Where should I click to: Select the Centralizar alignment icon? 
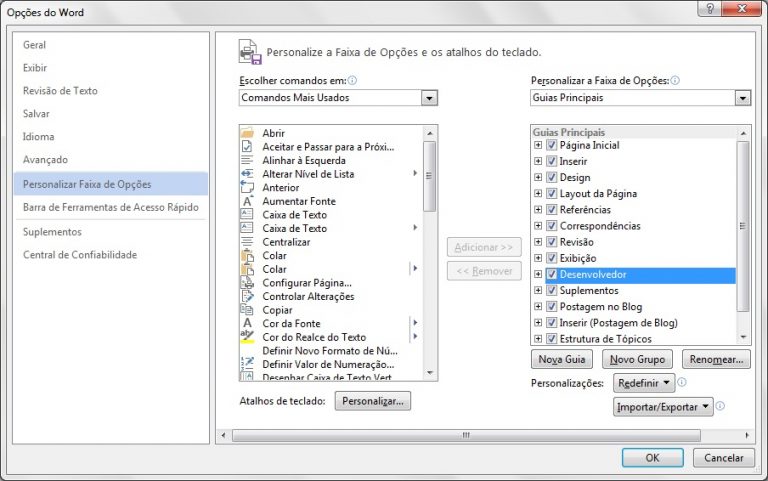point(247,242)
